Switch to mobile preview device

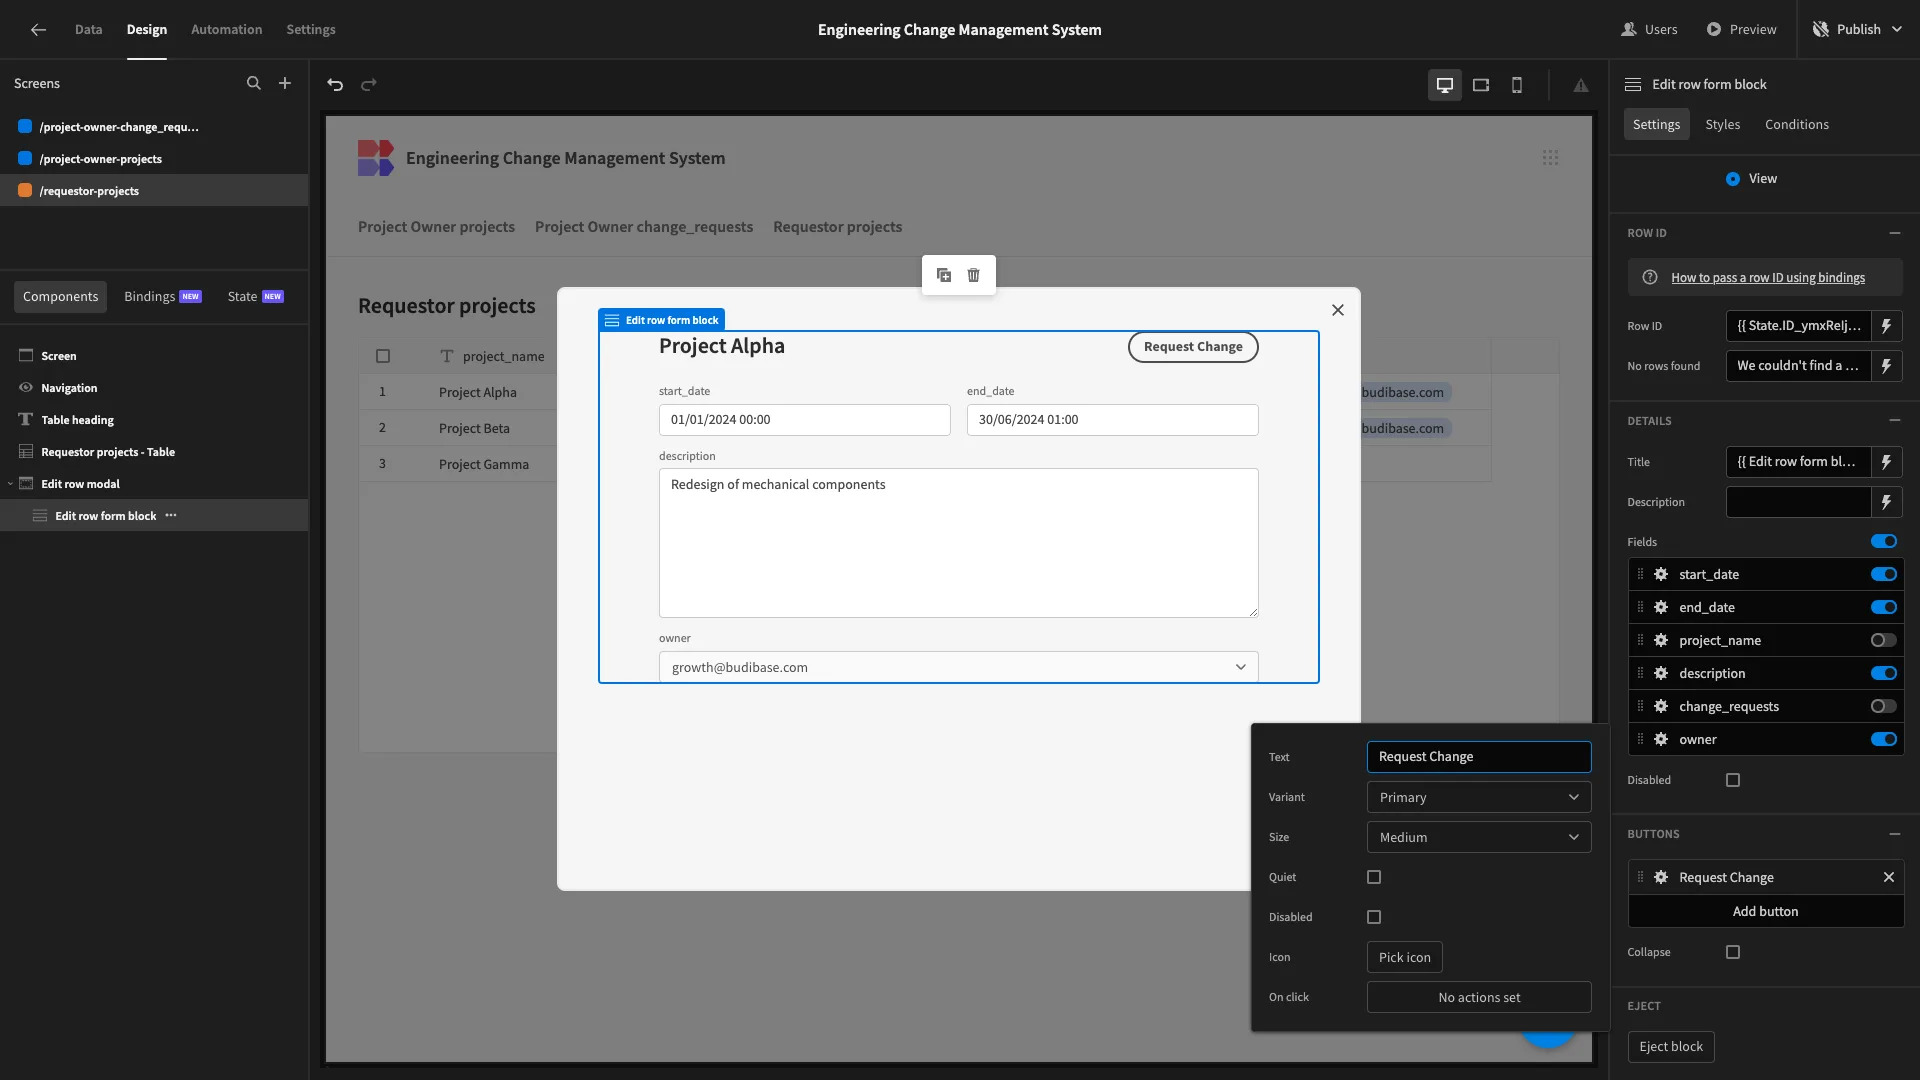pos(1517,85)
